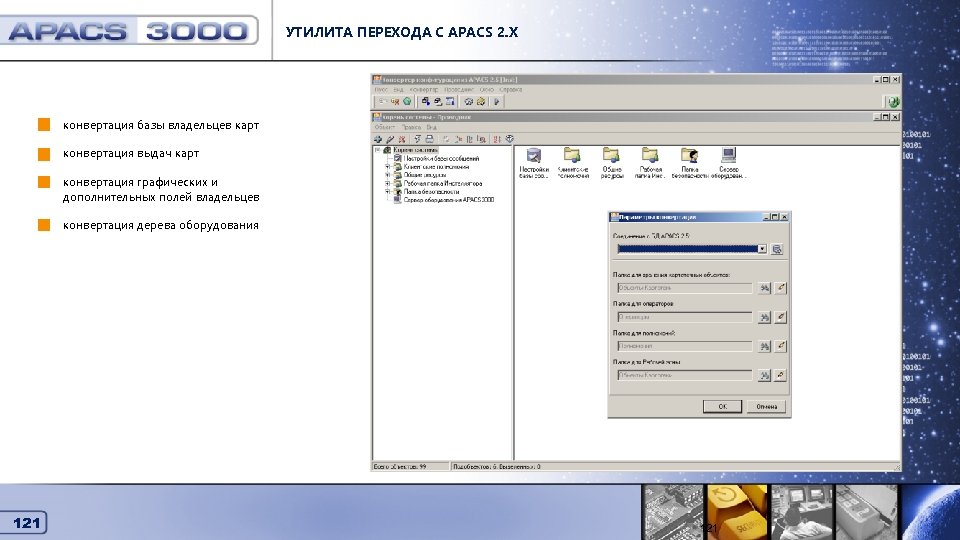The width and height of the screenshot is (960, 540).
Task: Click the plus (add object) icon in the Explorer toolbar
Action: (x=378, y=139)
